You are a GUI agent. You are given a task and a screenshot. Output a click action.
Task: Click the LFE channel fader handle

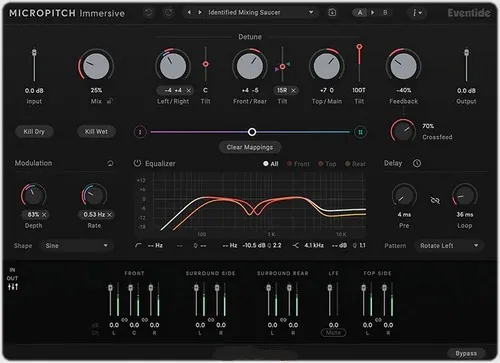pyautogui.click(x=330, y=288)
